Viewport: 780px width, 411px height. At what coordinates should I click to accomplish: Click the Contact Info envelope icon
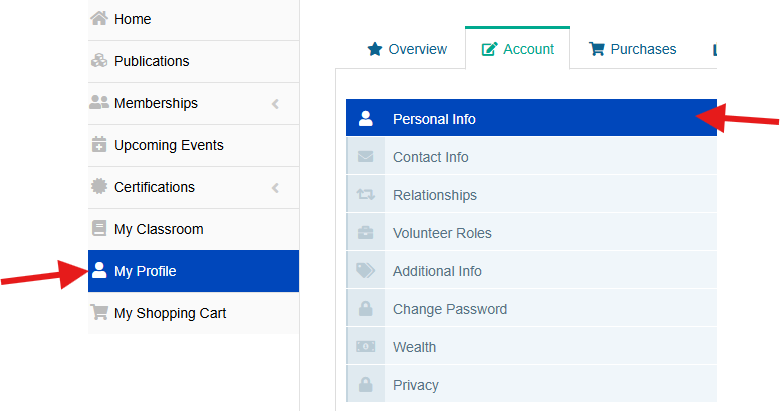(366, 156)
